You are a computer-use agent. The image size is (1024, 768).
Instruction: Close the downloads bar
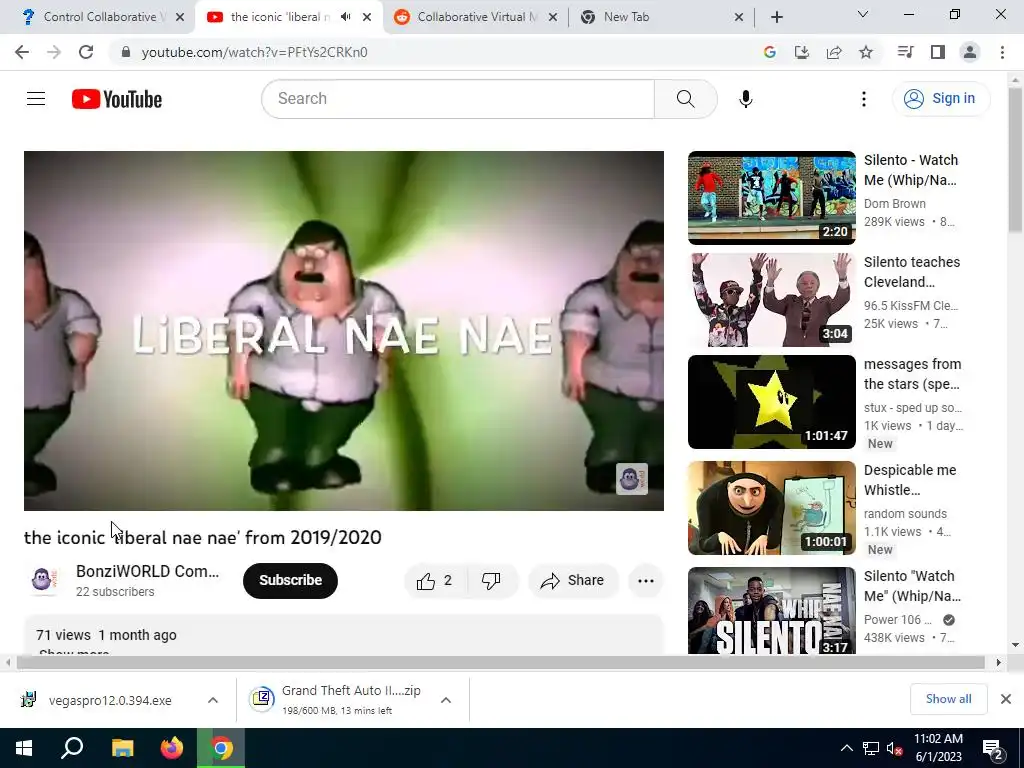click(1006, 699)
